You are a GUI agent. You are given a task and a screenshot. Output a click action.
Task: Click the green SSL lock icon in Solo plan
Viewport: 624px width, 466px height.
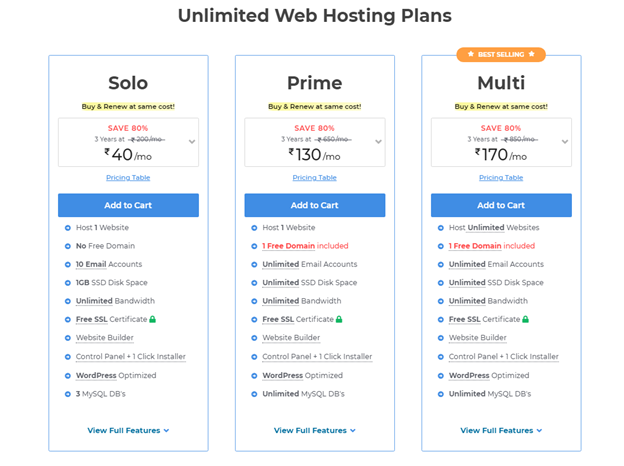152,319
